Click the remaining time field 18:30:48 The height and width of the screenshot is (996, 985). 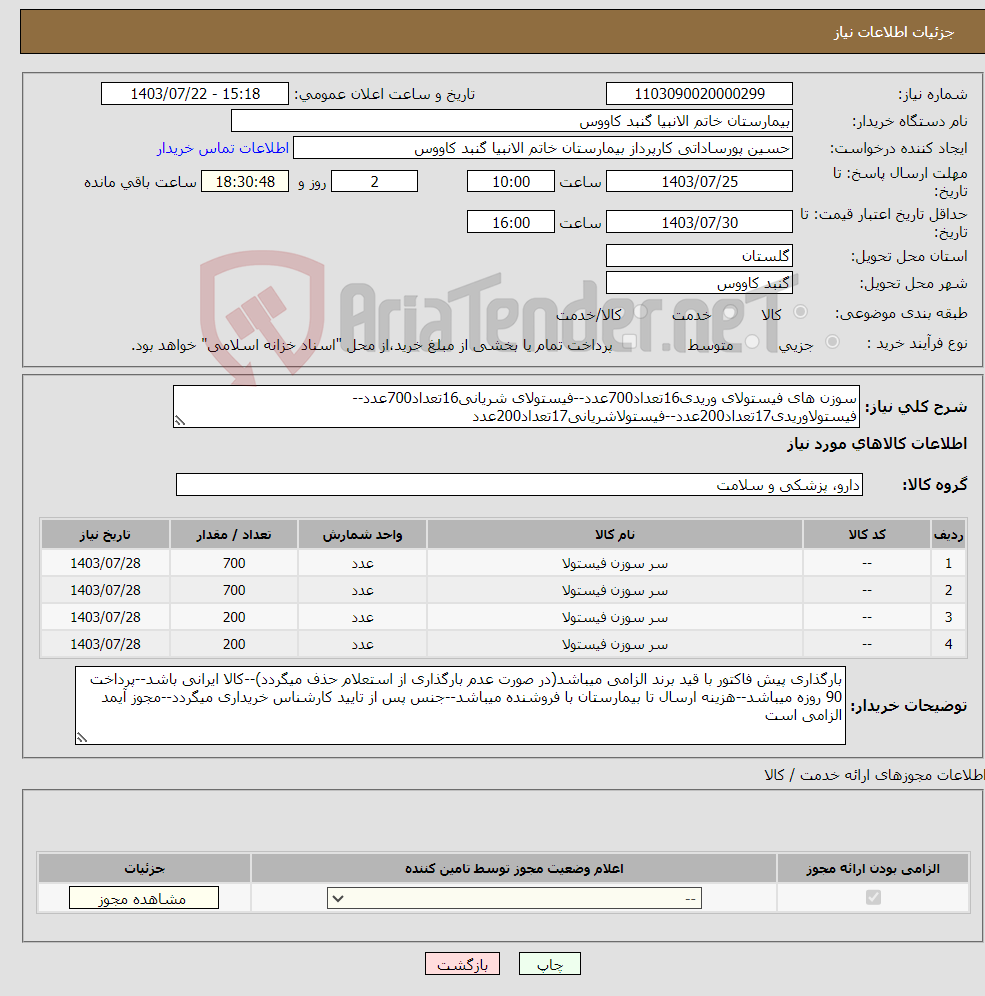245,182
